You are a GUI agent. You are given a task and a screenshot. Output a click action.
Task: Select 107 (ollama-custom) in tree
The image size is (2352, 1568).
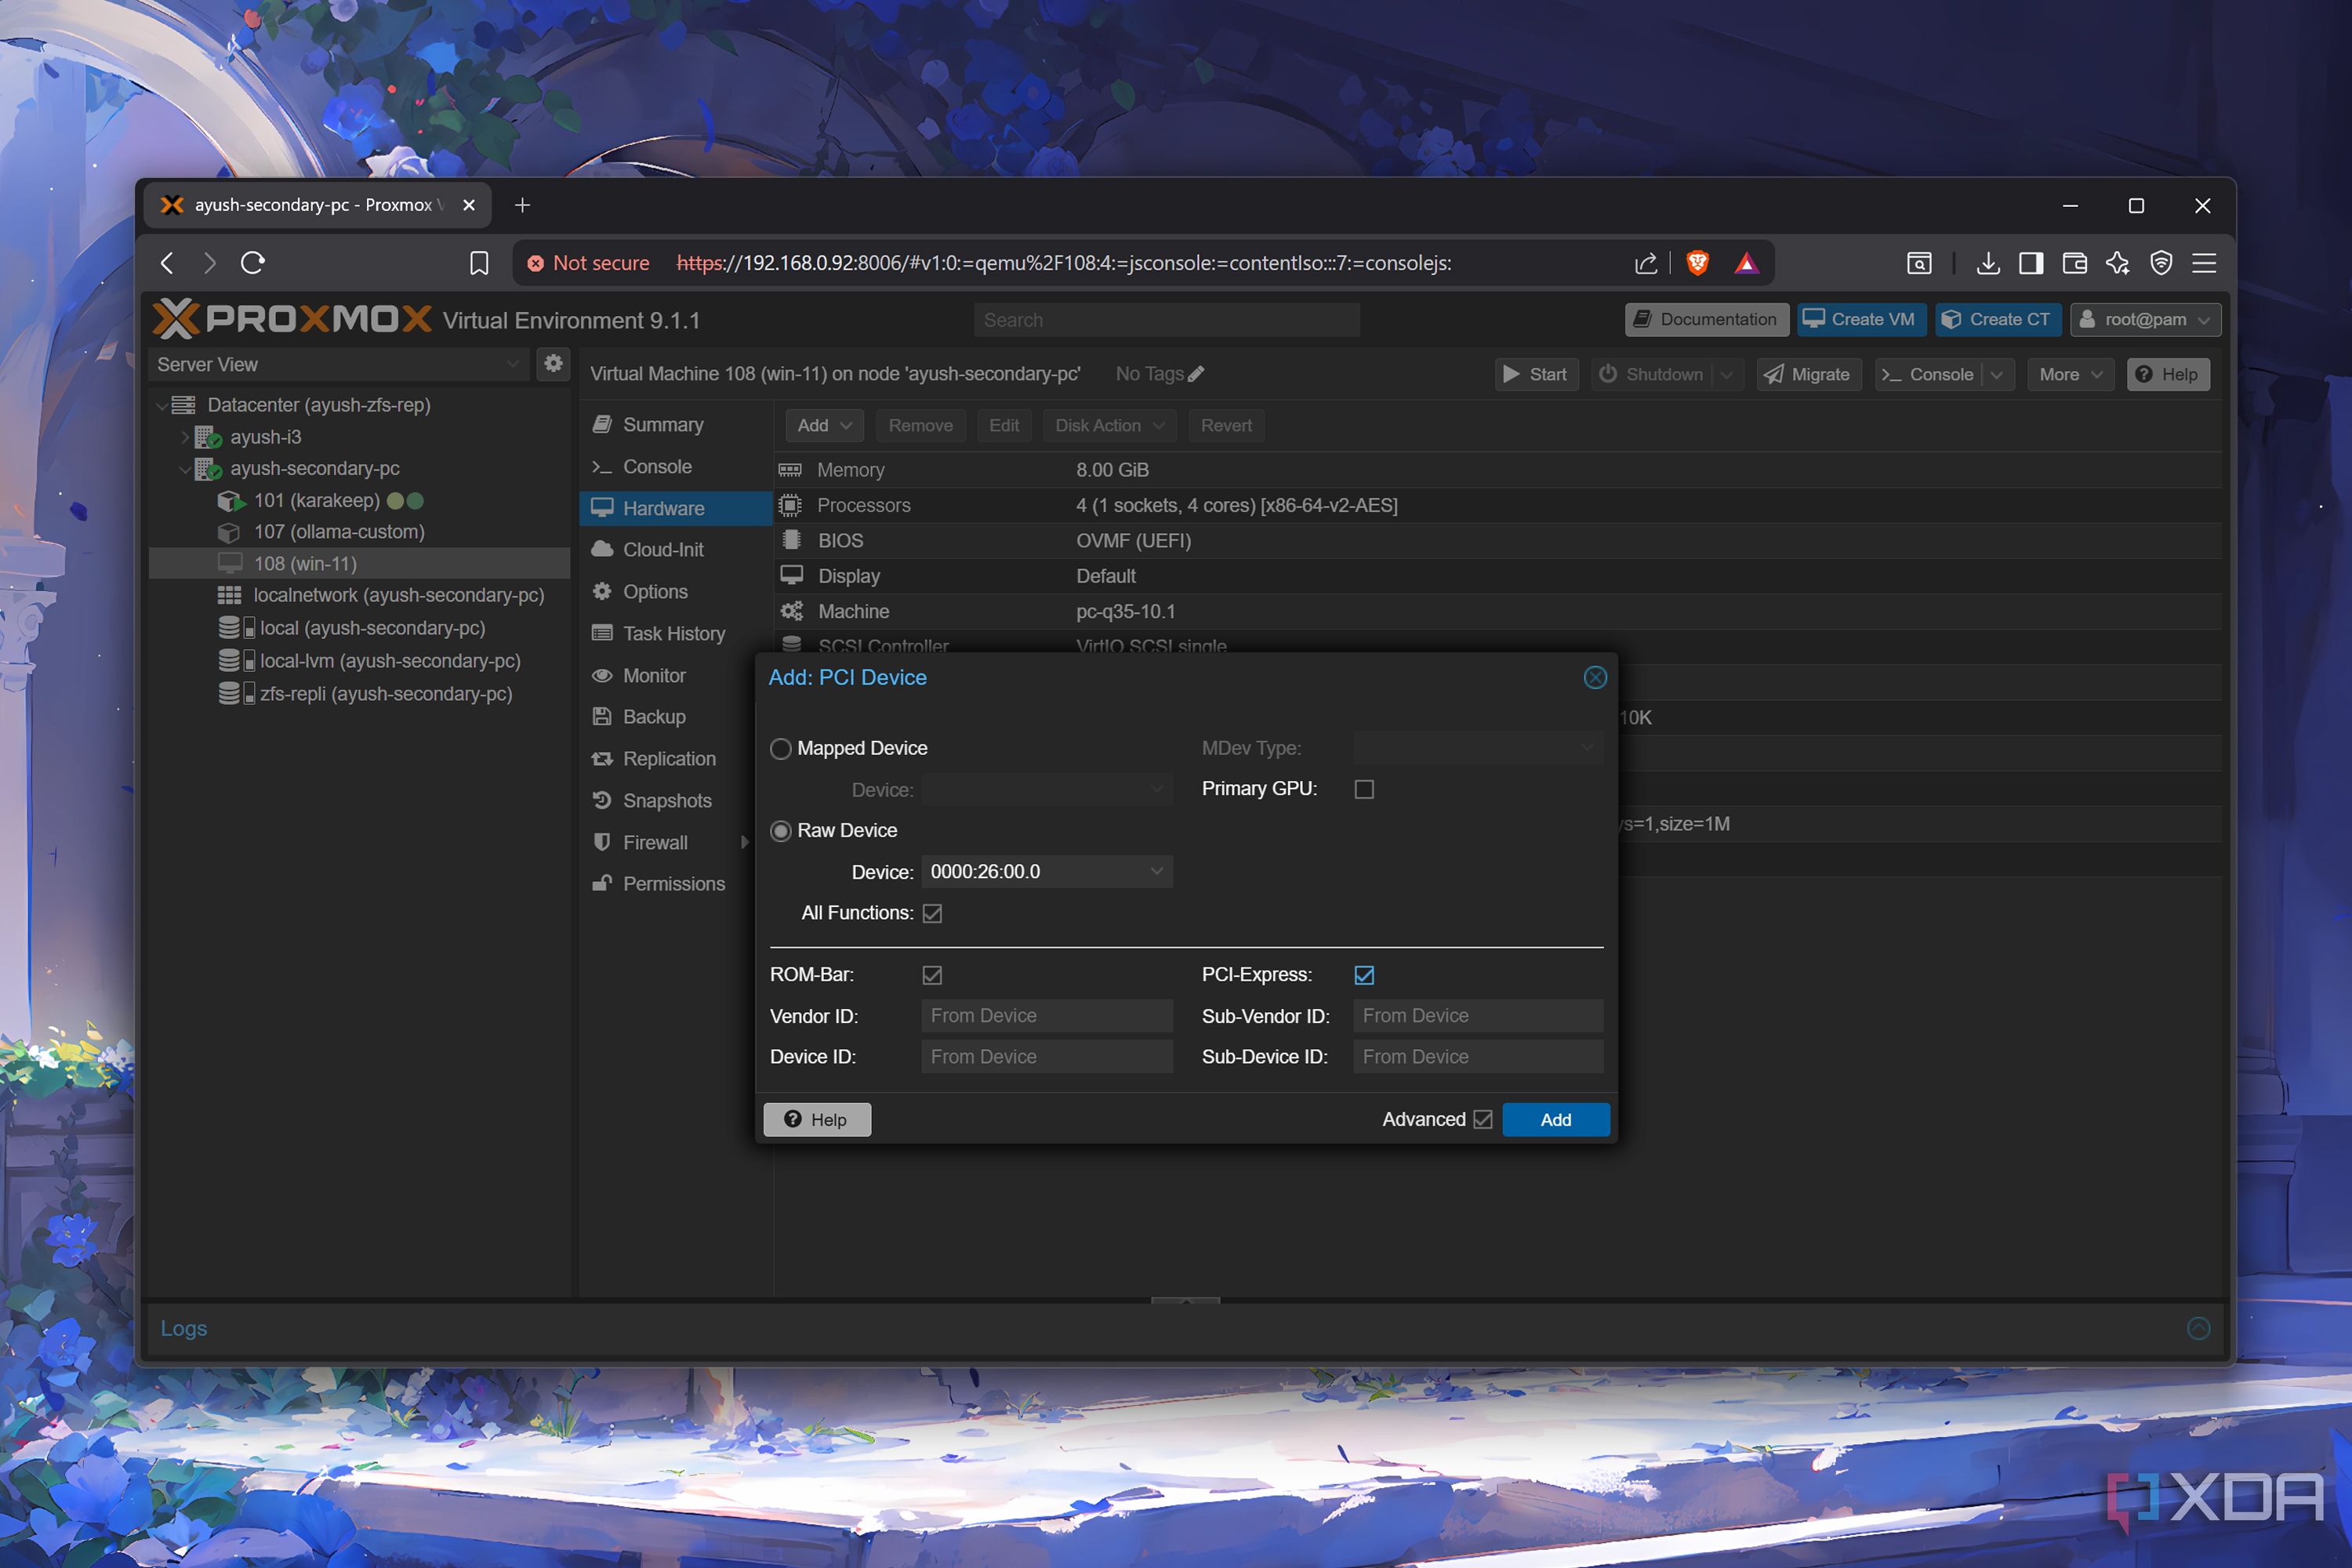pos(339,532)
